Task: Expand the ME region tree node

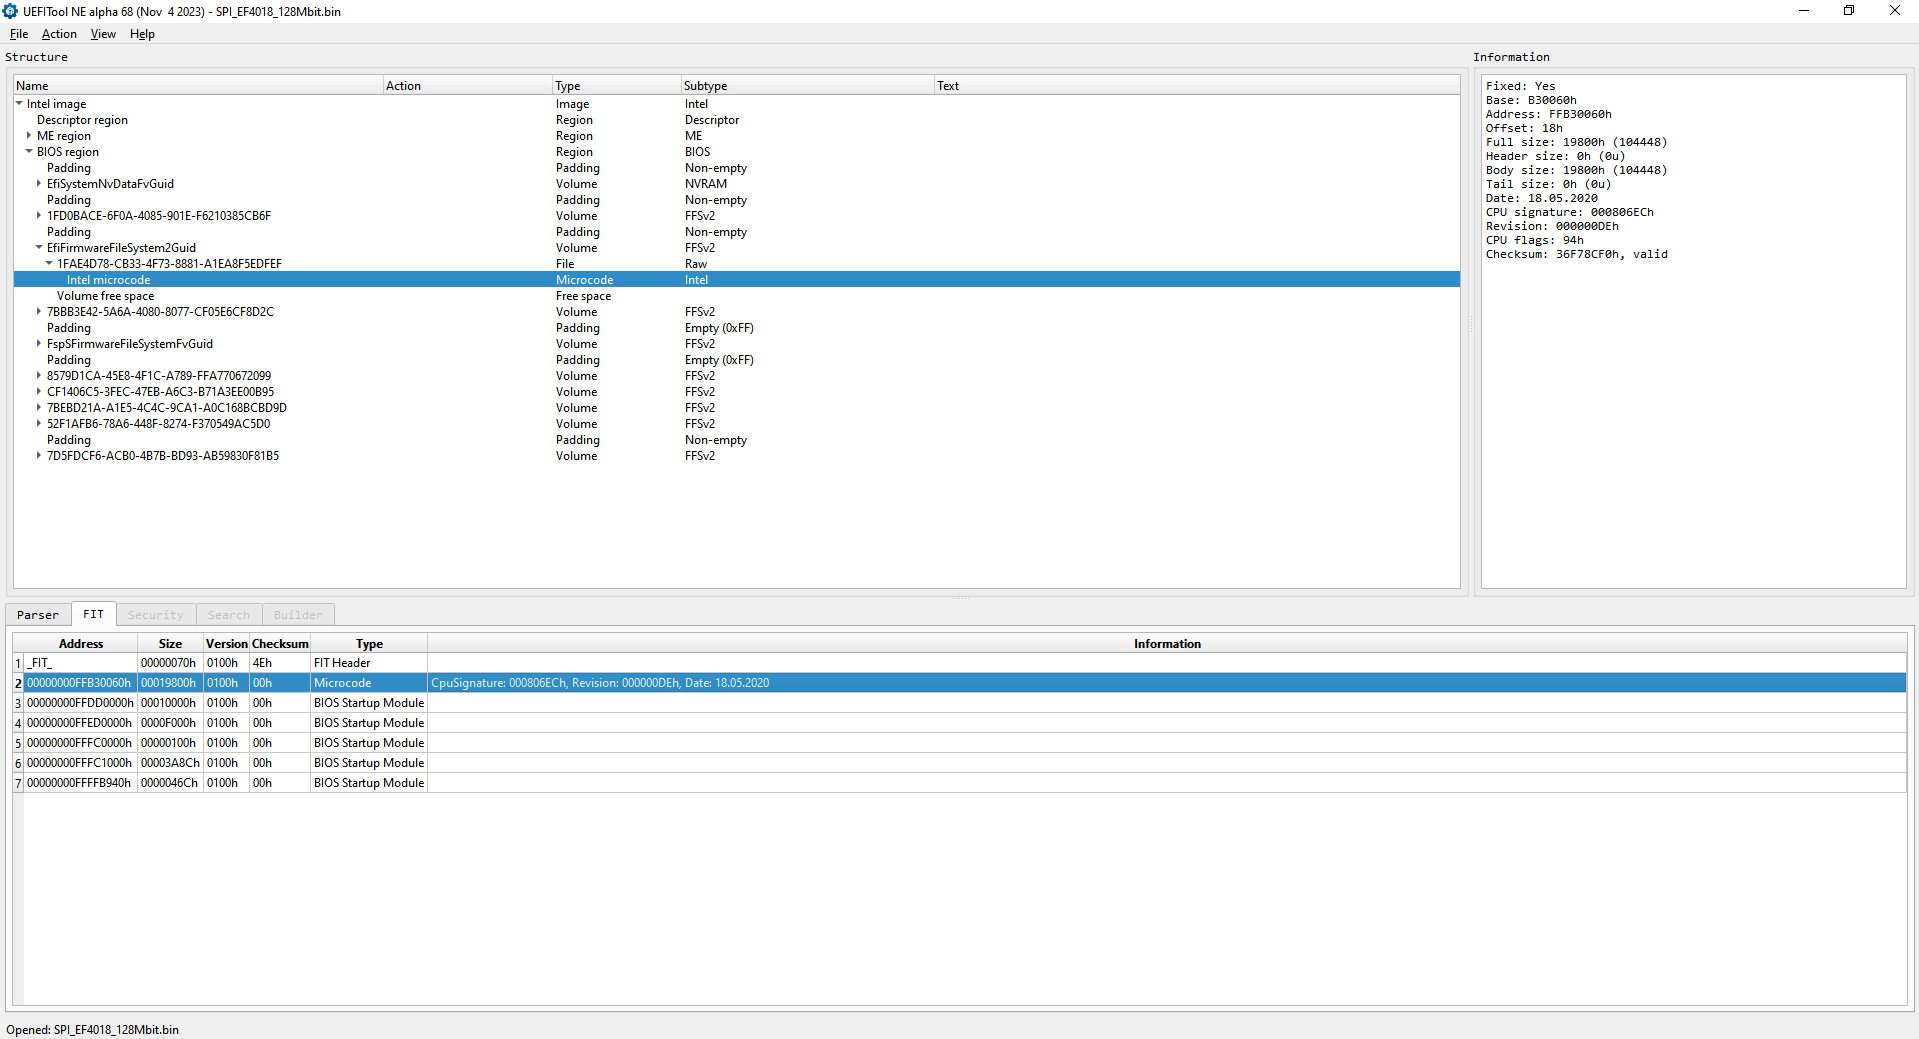Action: [x=29, y=136]
